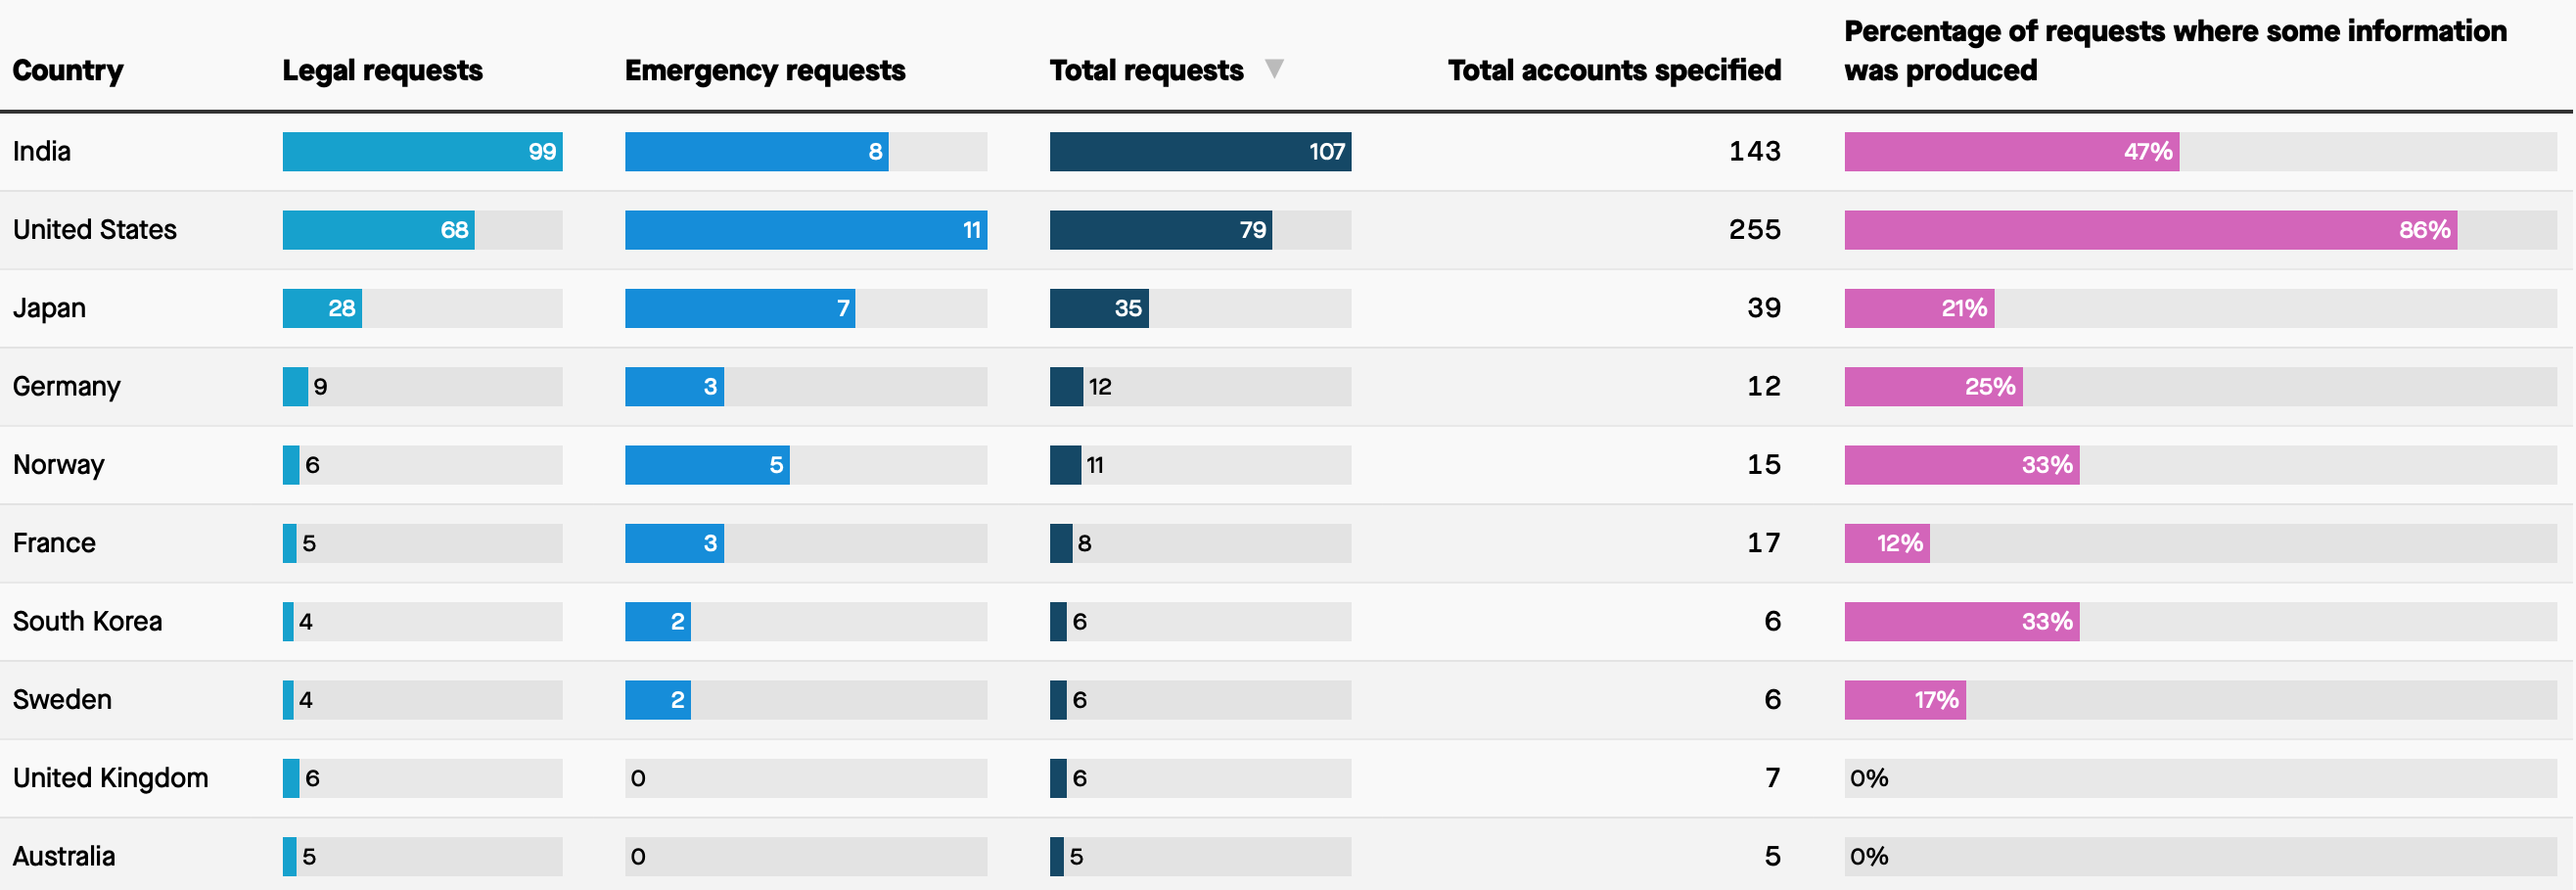This screenshot has width=2576, height=890.
Task: Click the United States row label
Action: coord(95,230)
